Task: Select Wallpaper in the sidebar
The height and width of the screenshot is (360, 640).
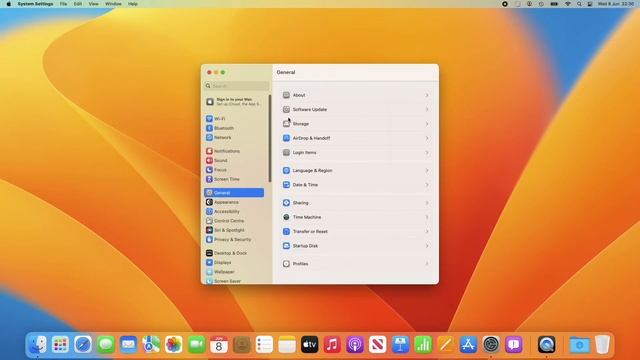Action: click(234, 272)
